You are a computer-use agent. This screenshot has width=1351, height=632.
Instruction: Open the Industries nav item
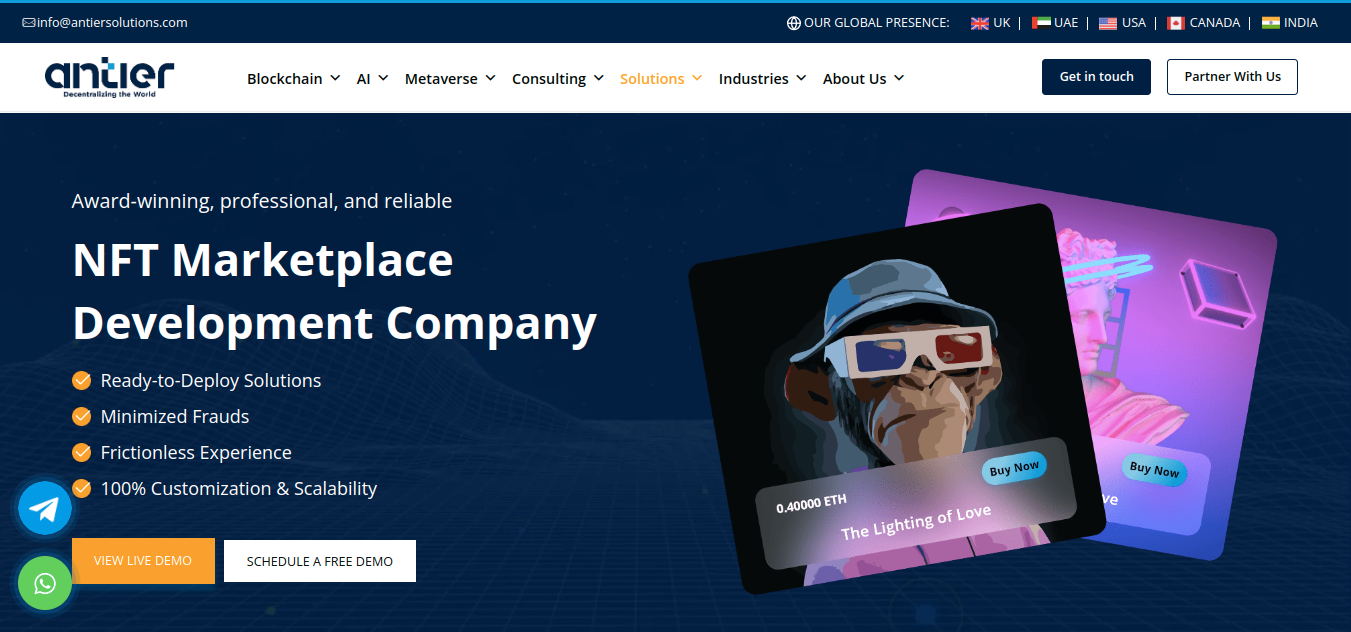(754, 78)
